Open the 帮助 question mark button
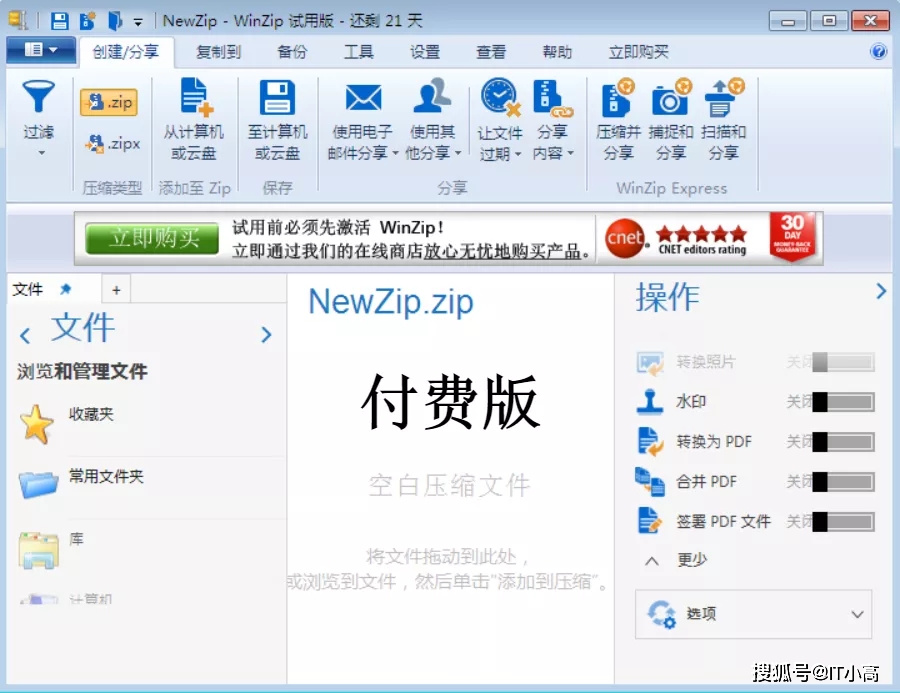Viewport: 900px width, 693px height. click(878, 52)
